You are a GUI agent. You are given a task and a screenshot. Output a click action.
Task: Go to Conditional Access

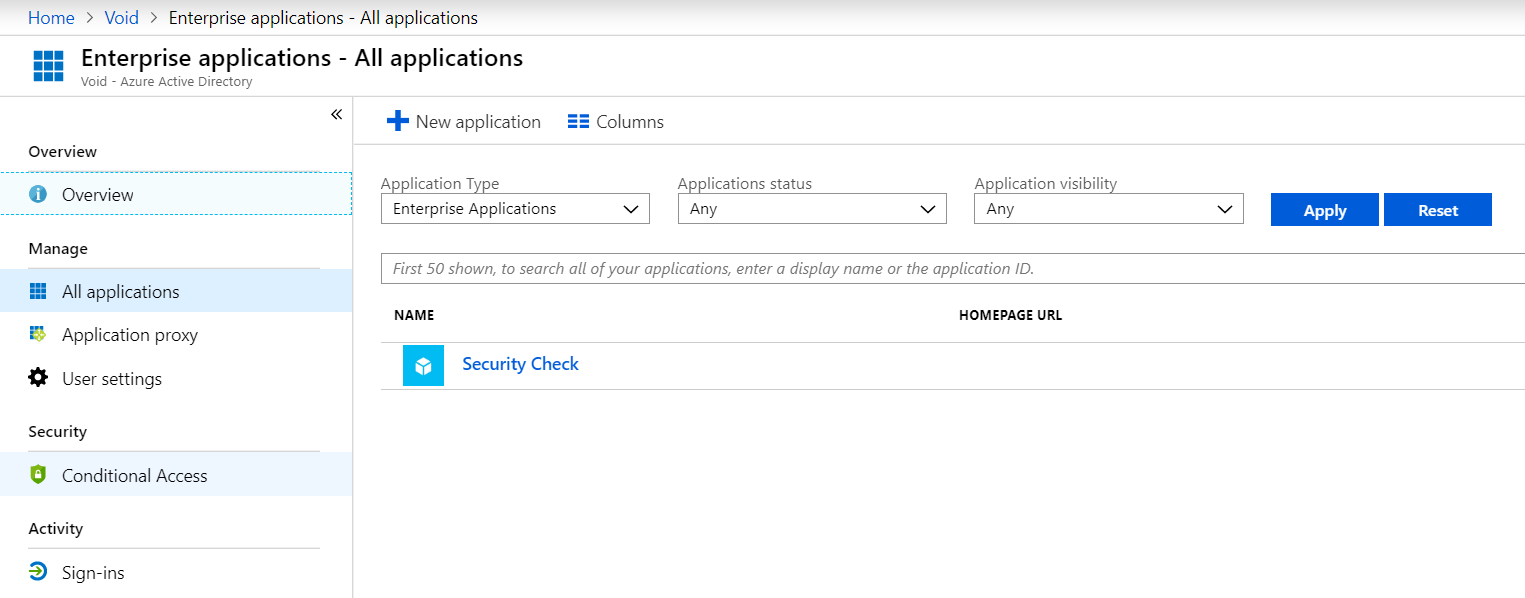[176, 475]
